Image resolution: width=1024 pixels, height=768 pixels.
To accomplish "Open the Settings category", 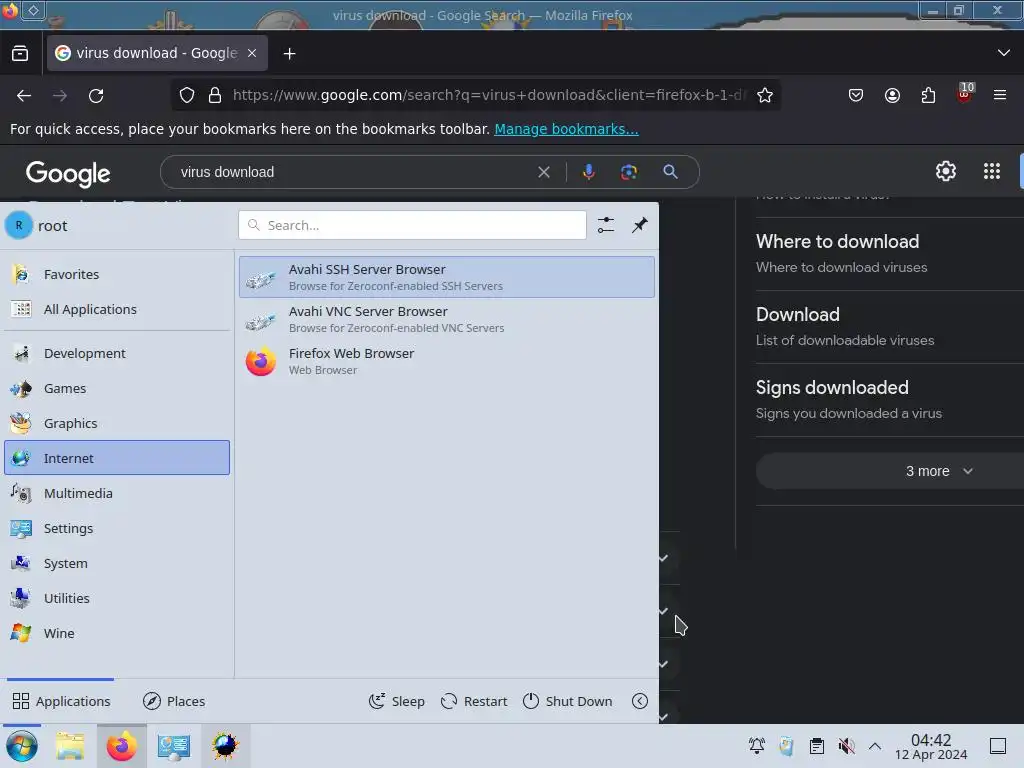I will click(x=117, y=528).
